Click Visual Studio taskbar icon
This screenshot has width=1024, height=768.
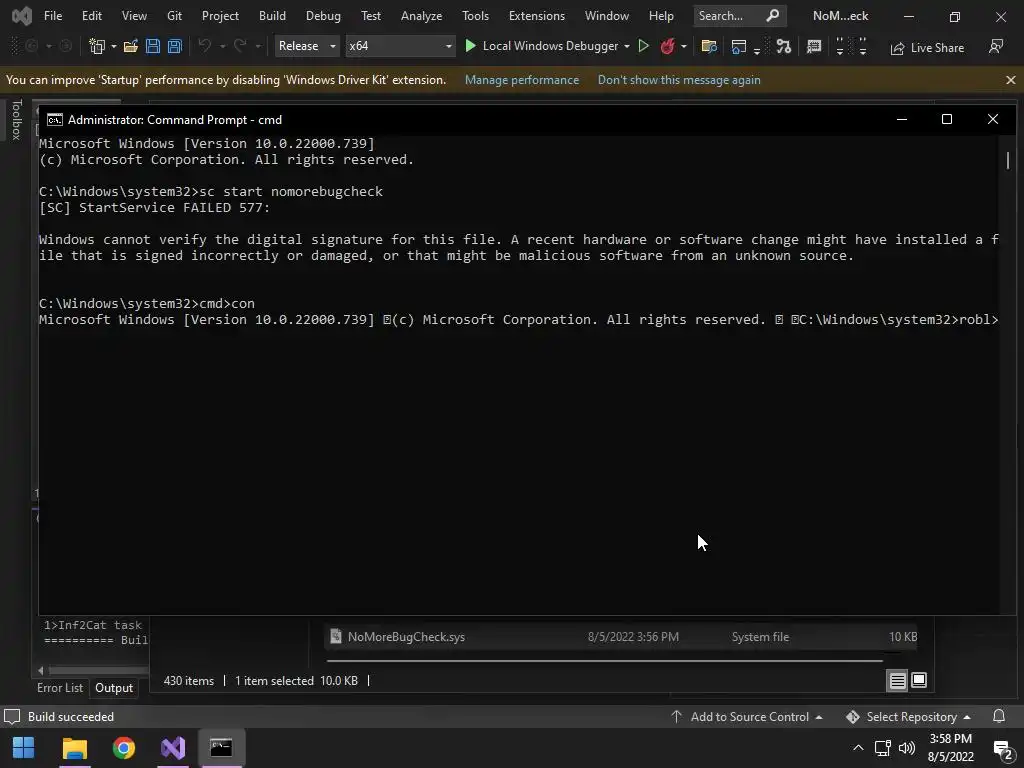point(173,748)
